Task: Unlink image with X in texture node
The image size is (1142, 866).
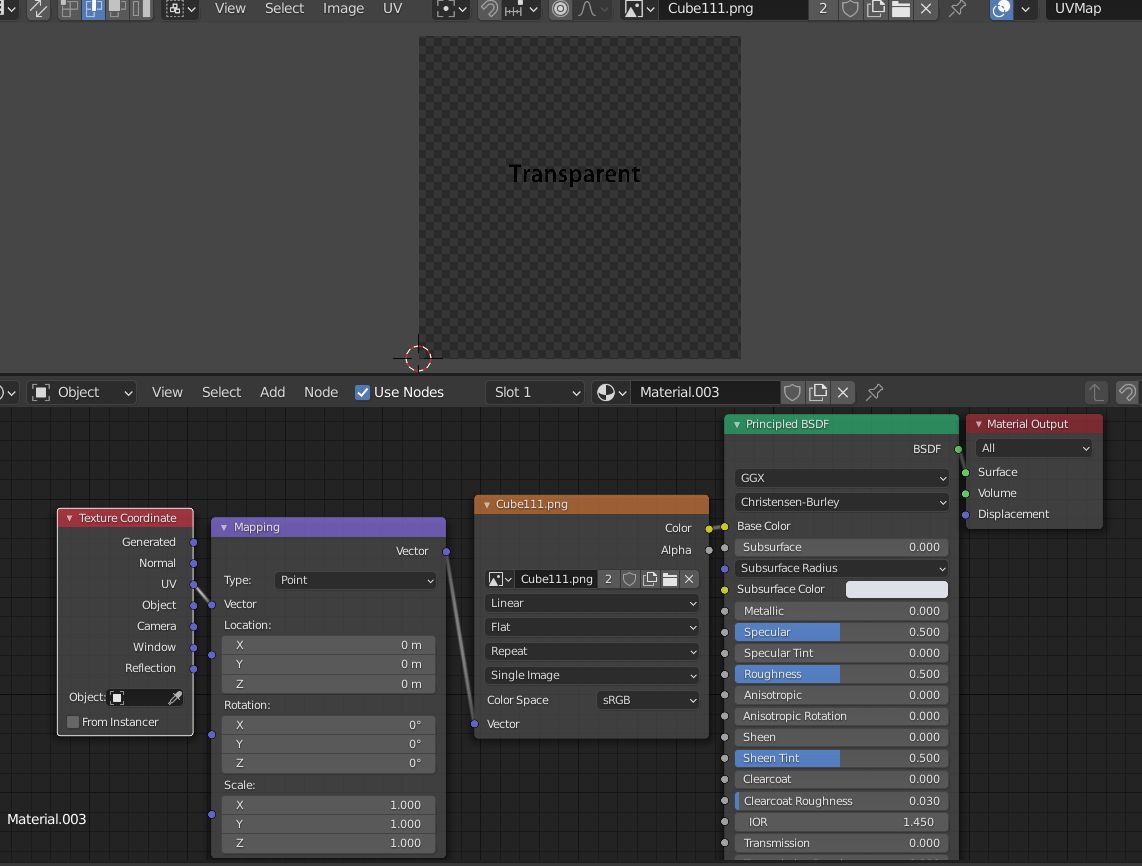Action: pos(689,579)
